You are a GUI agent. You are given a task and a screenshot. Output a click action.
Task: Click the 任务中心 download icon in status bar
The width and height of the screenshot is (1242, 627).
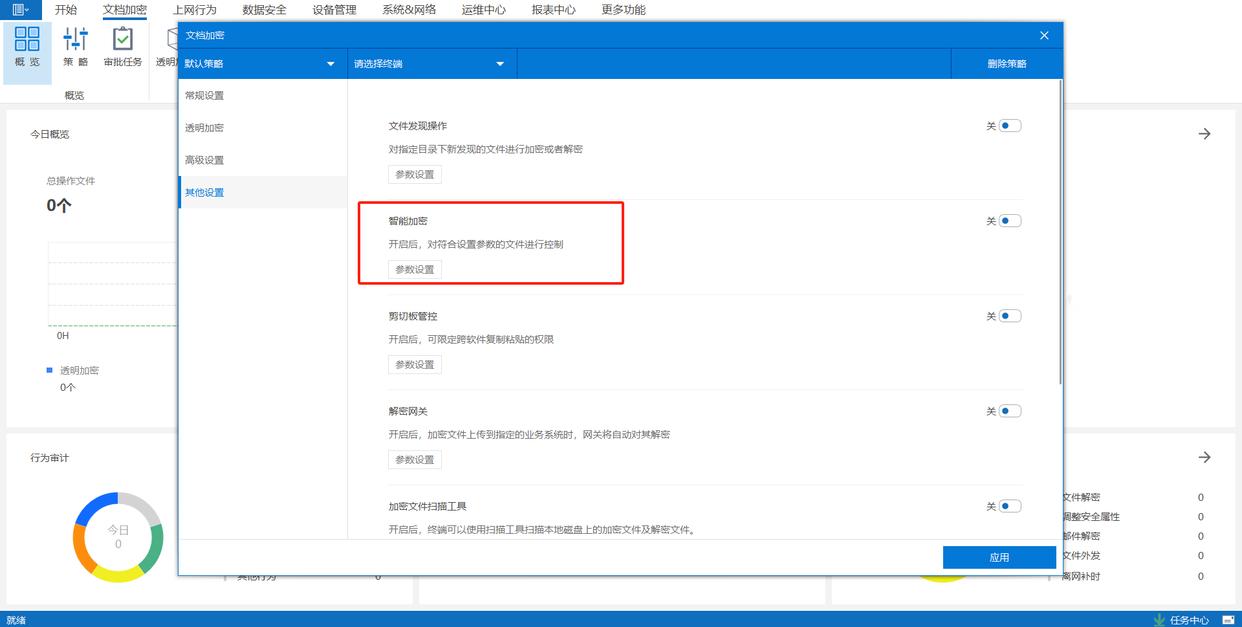[1159, 619]
